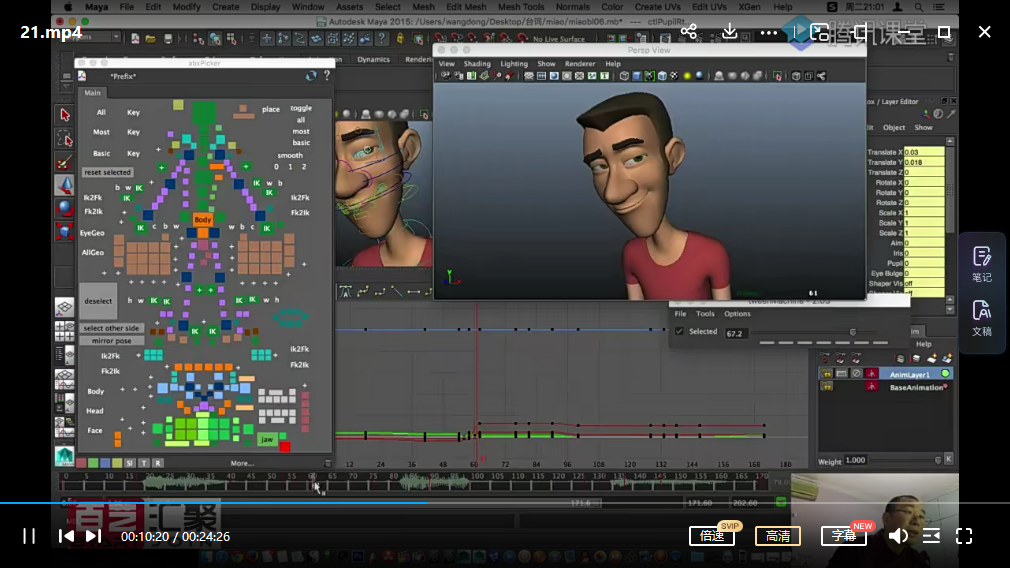This screenshot has width=1010, height=568.
Task: Open the Create UVs menu
Action: coord(657,7)
